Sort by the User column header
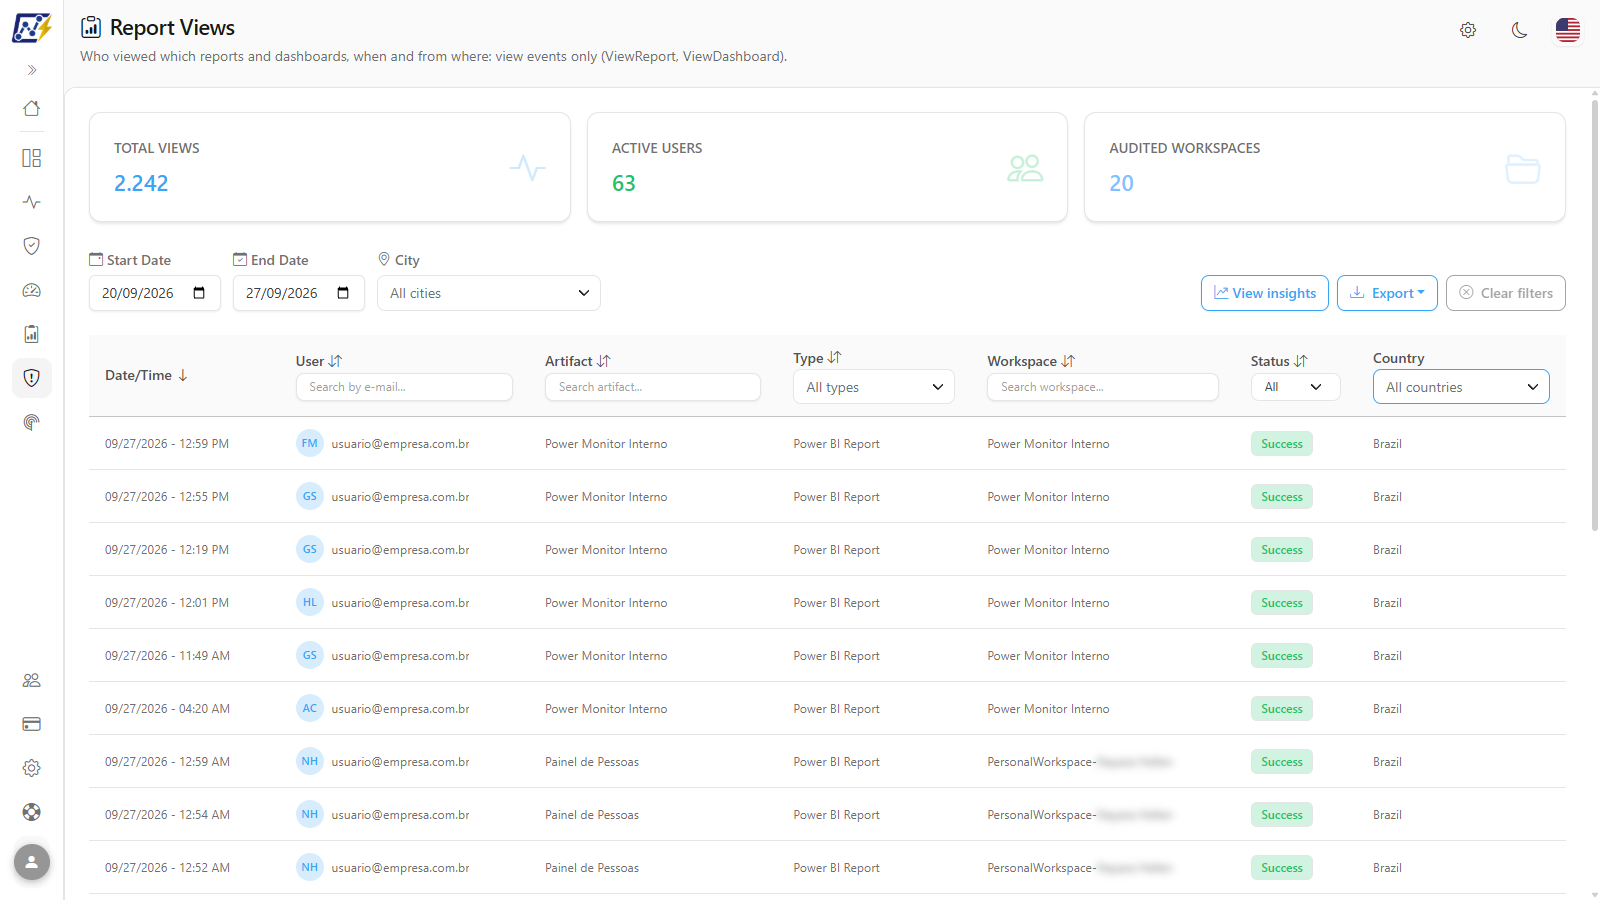 (319, 361)
